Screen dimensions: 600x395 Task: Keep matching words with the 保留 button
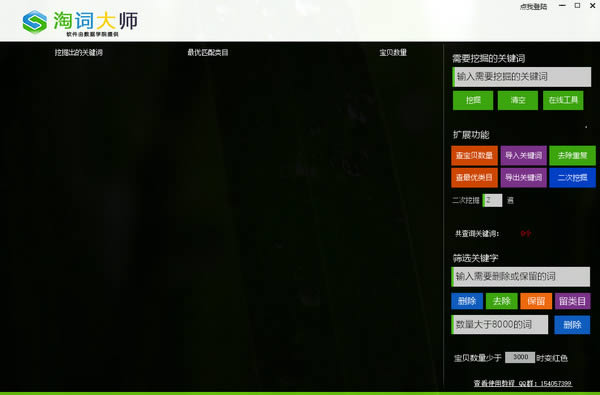click(536, 301)
